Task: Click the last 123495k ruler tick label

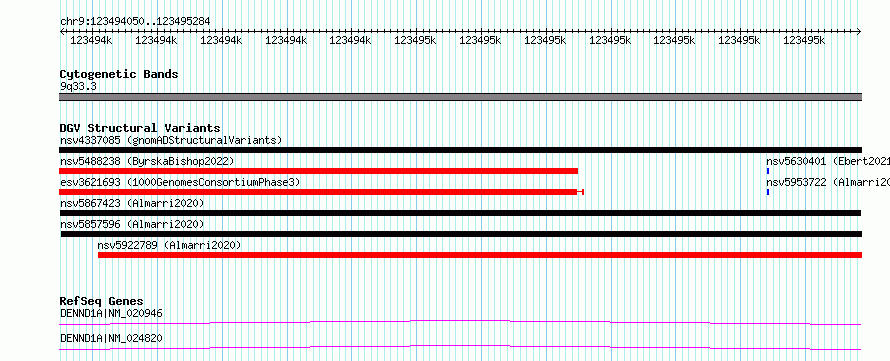Action: coord(804,40)
